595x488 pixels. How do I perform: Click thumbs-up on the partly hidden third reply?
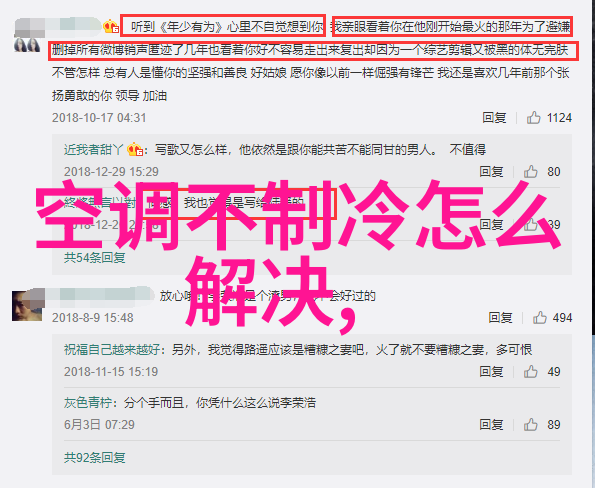(530, 225)
